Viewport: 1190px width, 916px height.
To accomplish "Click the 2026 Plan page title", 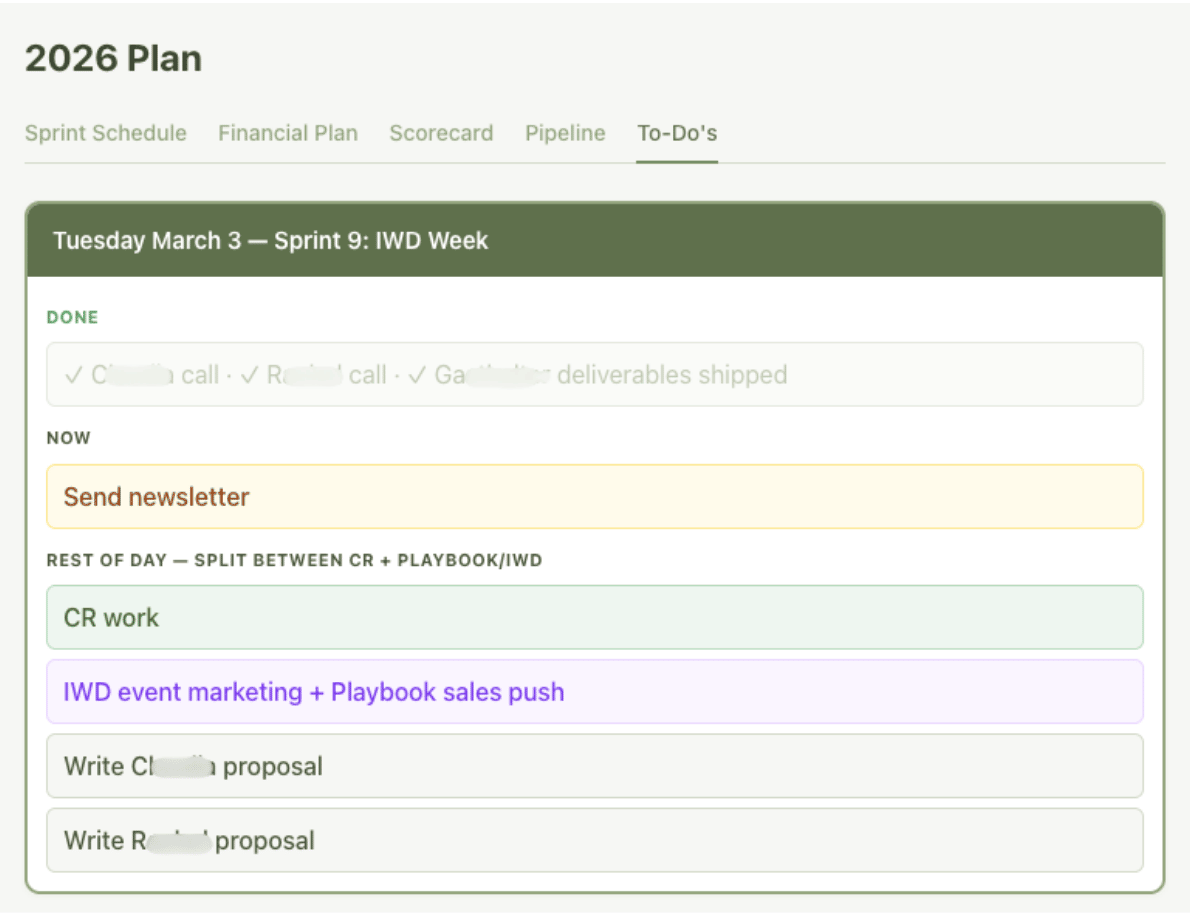I will pos(113,59).
